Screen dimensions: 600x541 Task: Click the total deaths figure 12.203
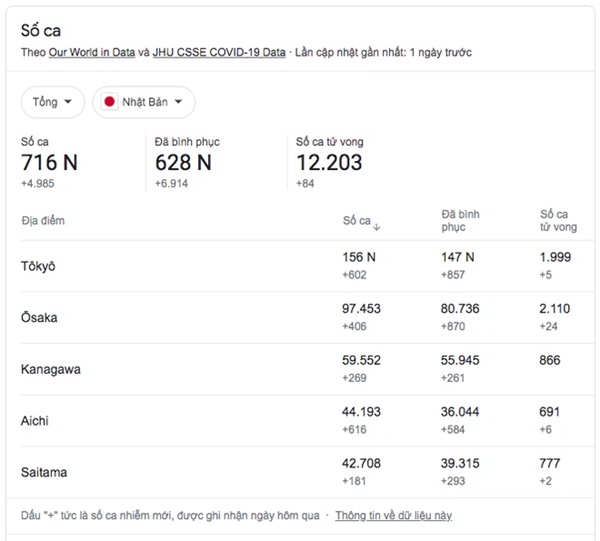click(x=329, y=162)
